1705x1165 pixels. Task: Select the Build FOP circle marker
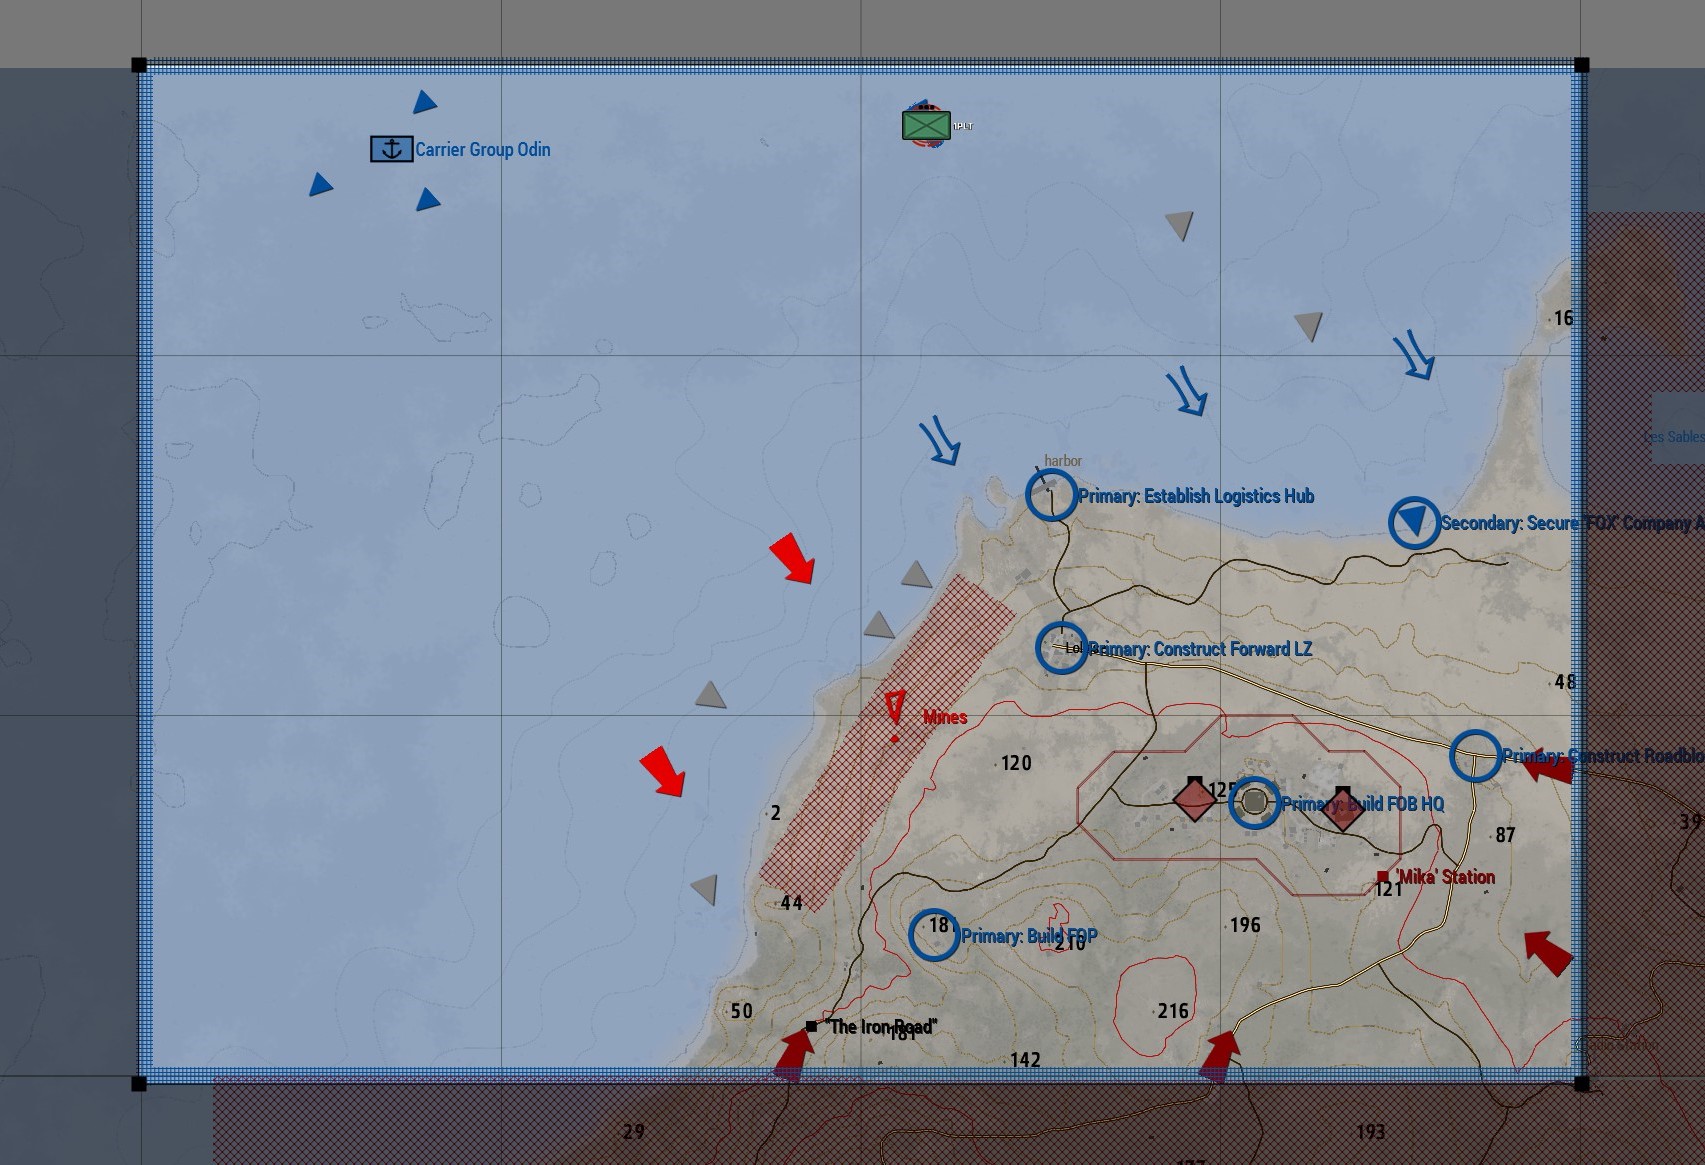934,935
